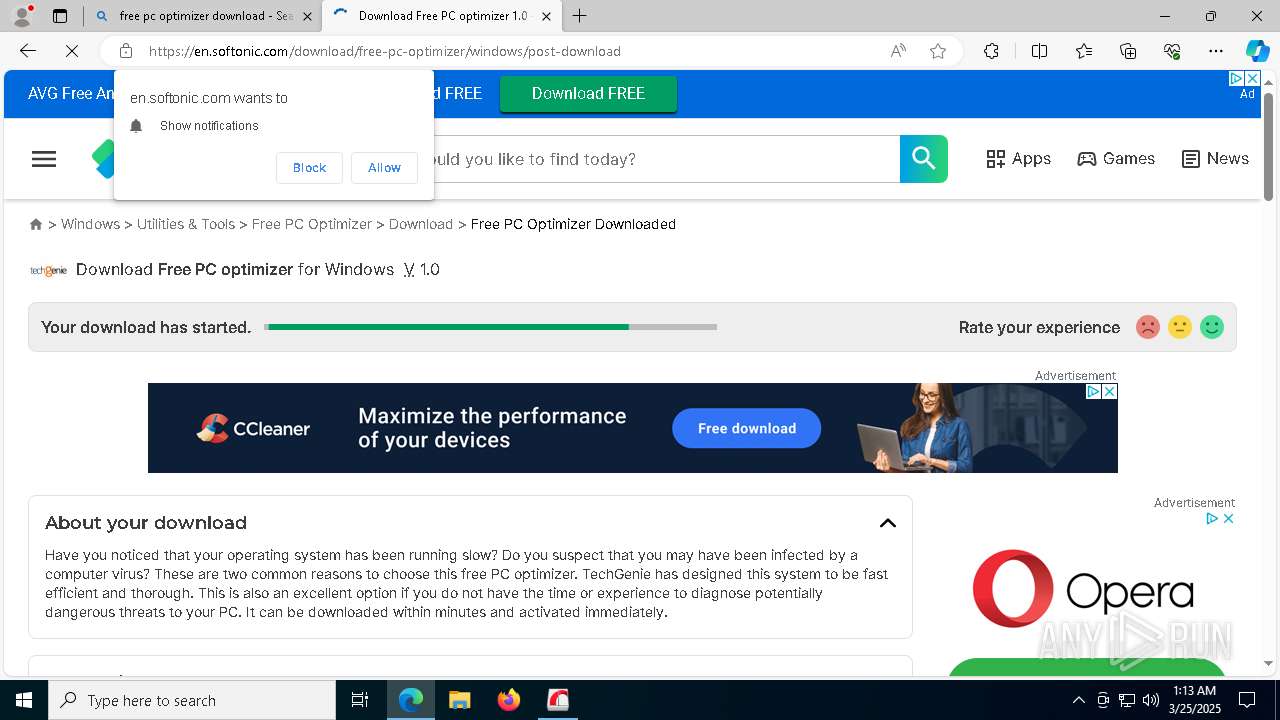Go to Utilities & Tools breadcrumb
The width and height of the screenshot is (1280, 720).
(186, 224)
